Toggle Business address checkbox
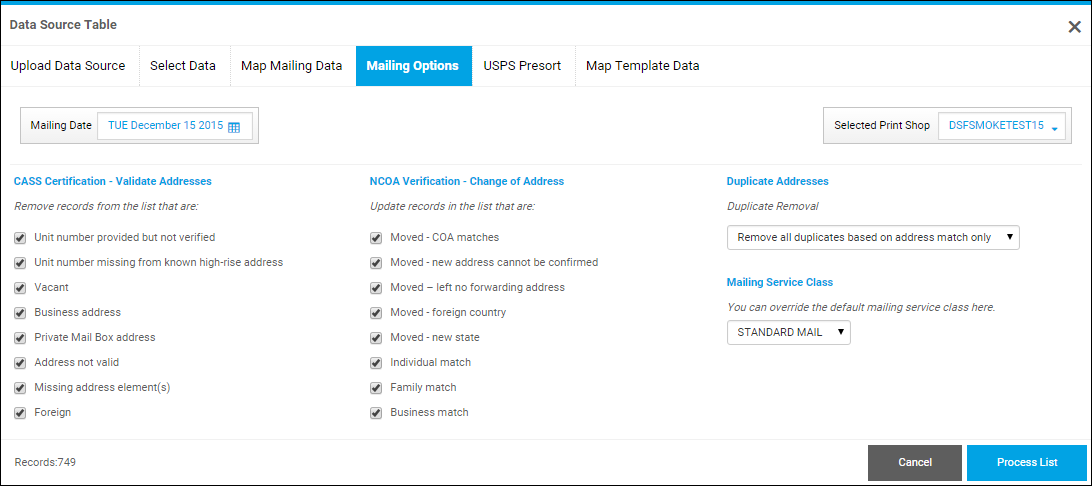This screenshot has width=1092, height=486. (x=20, y=313)
